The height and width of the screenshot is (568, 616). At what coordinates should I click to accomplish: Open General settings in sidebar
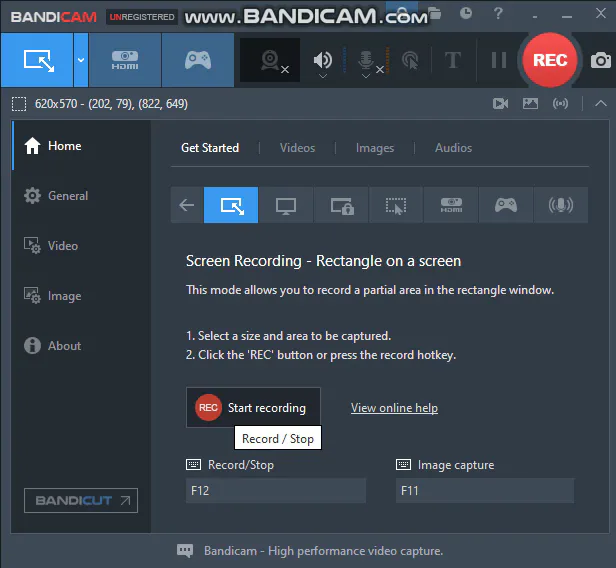tap(81, 196)
